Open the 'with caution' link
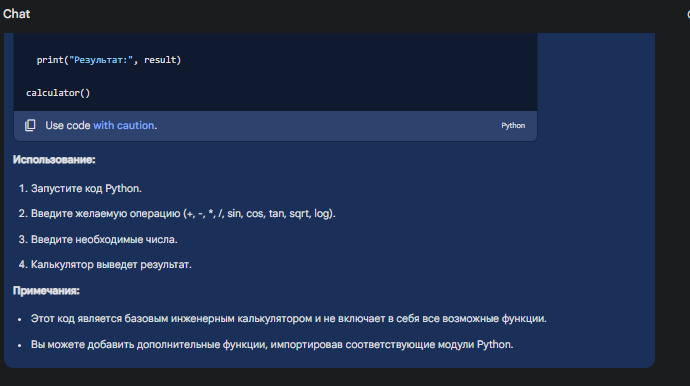This screenshot has height=386, width=690. [124, 125]
